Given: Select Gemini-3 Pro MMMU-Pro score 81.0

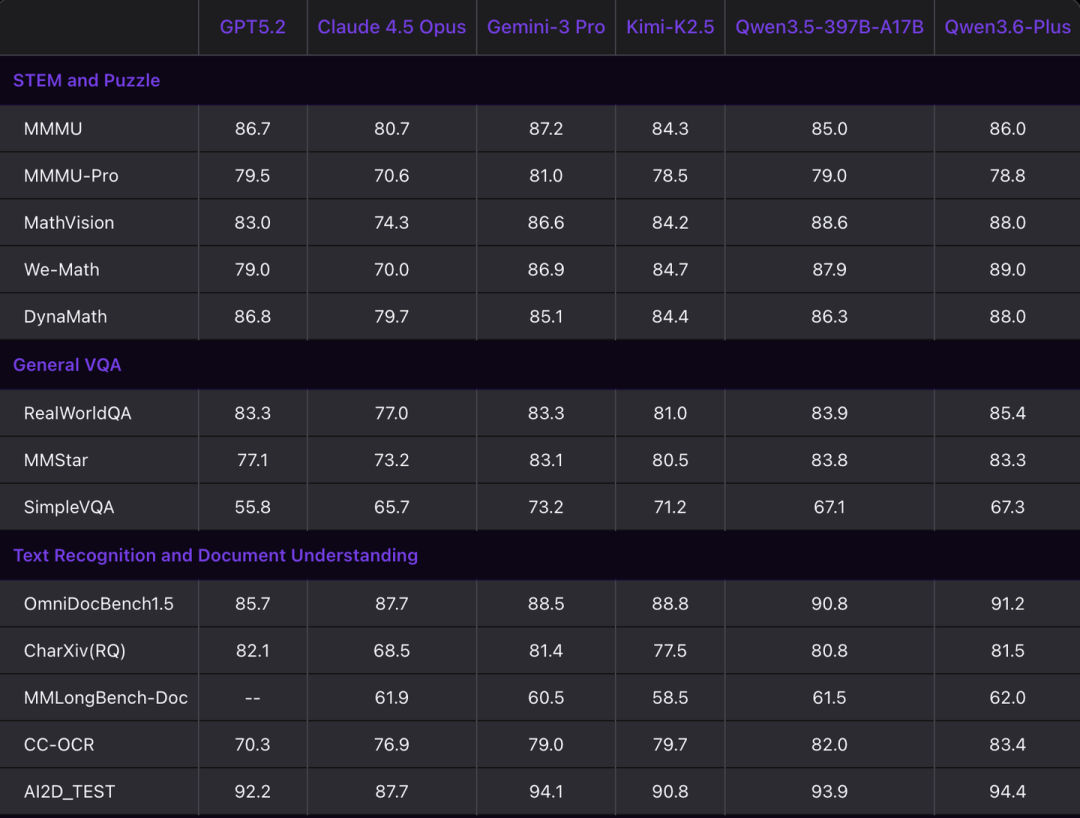Looking at the screenshot, I should pos(546,176).
